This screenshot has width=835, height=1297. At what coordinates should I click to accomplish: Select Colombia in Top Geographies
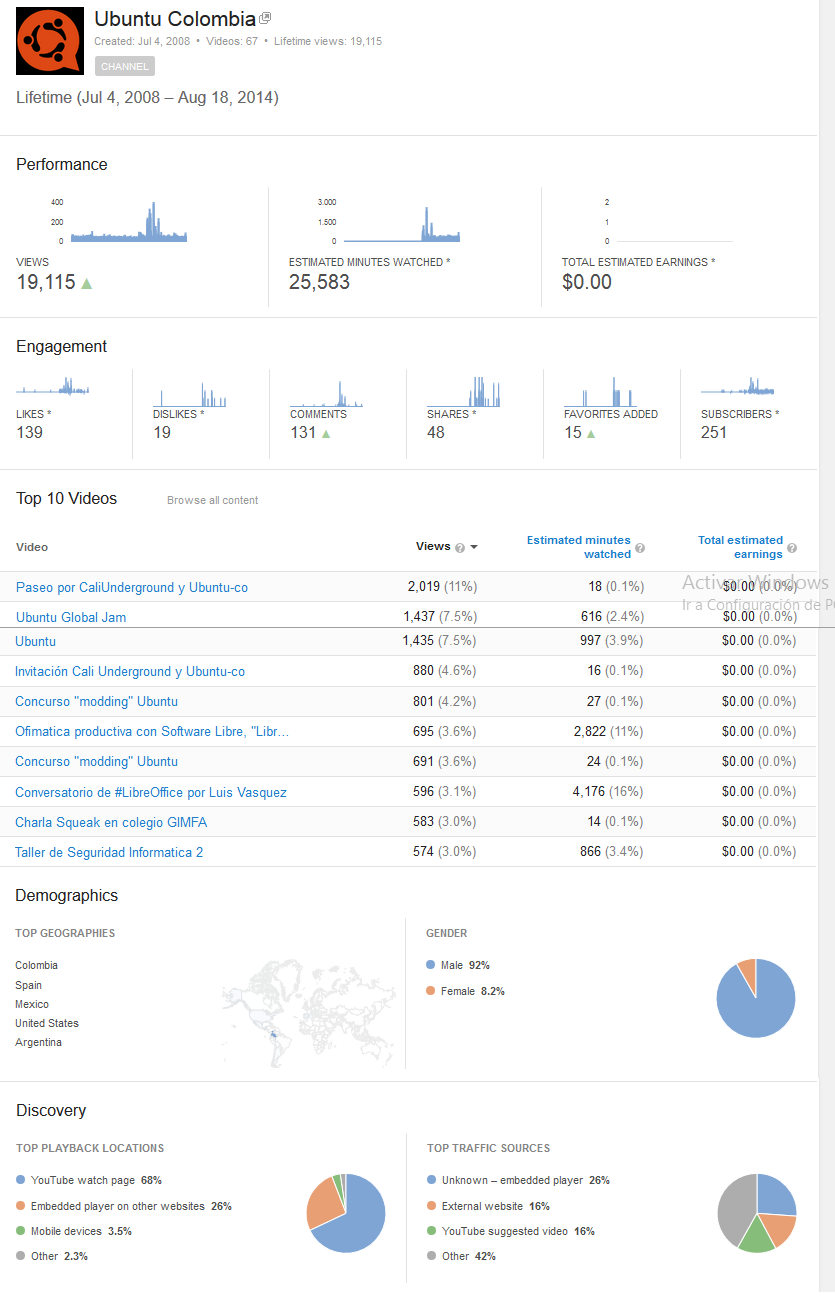pos(36,965)
